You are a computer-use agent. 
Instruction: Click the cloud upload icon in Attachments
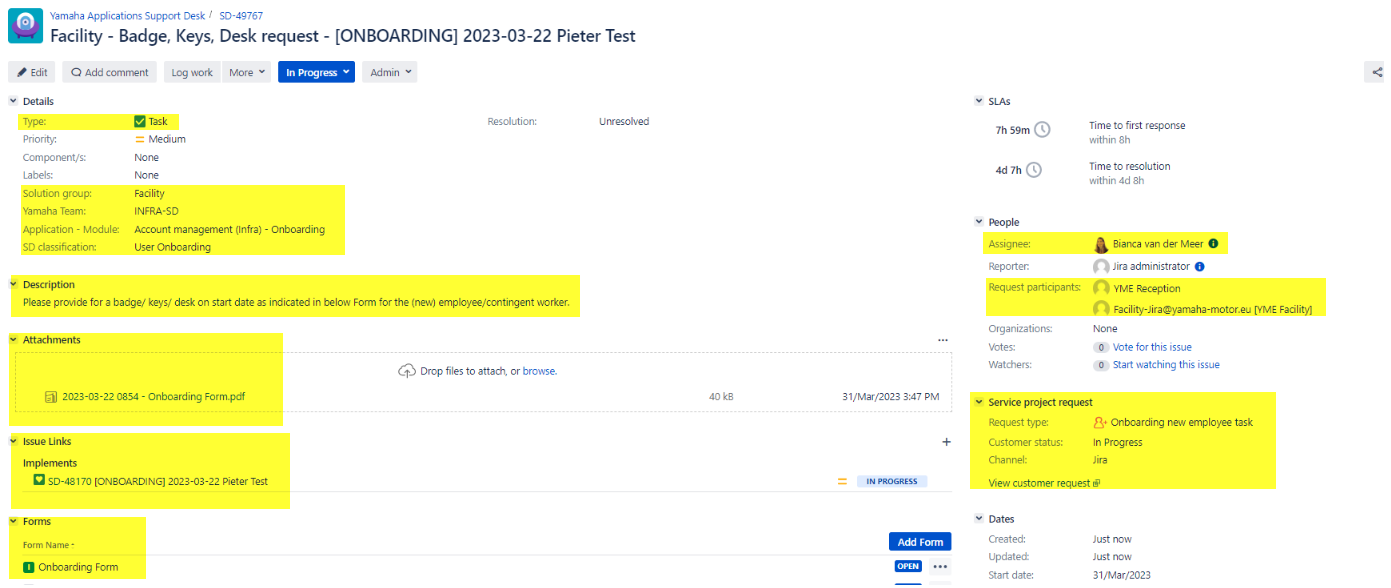[x=407, y=371]
